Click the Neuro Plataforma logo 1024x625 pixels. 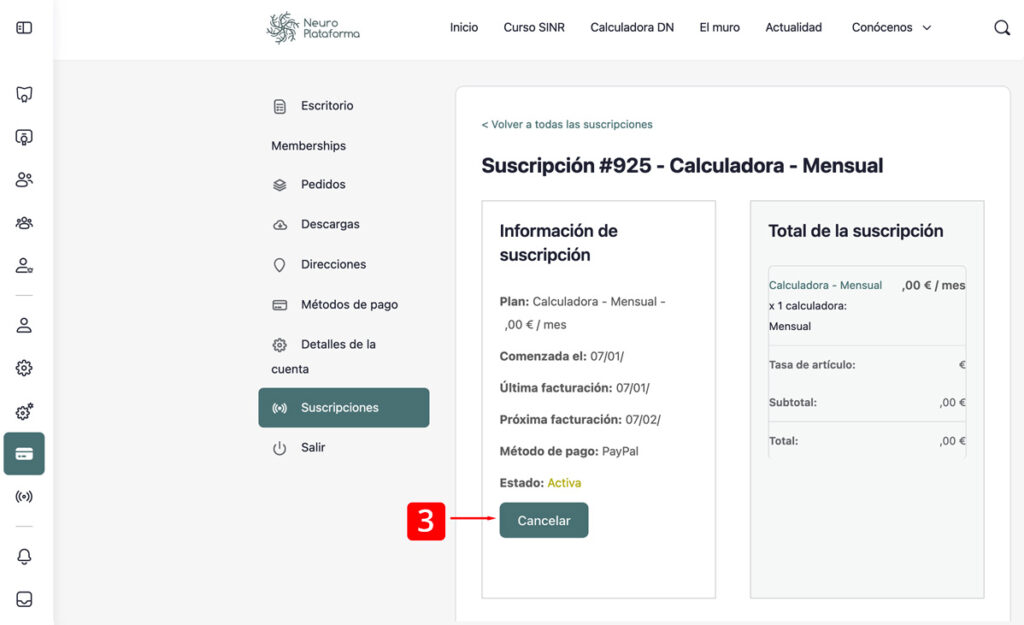click(x=313, y=27)
